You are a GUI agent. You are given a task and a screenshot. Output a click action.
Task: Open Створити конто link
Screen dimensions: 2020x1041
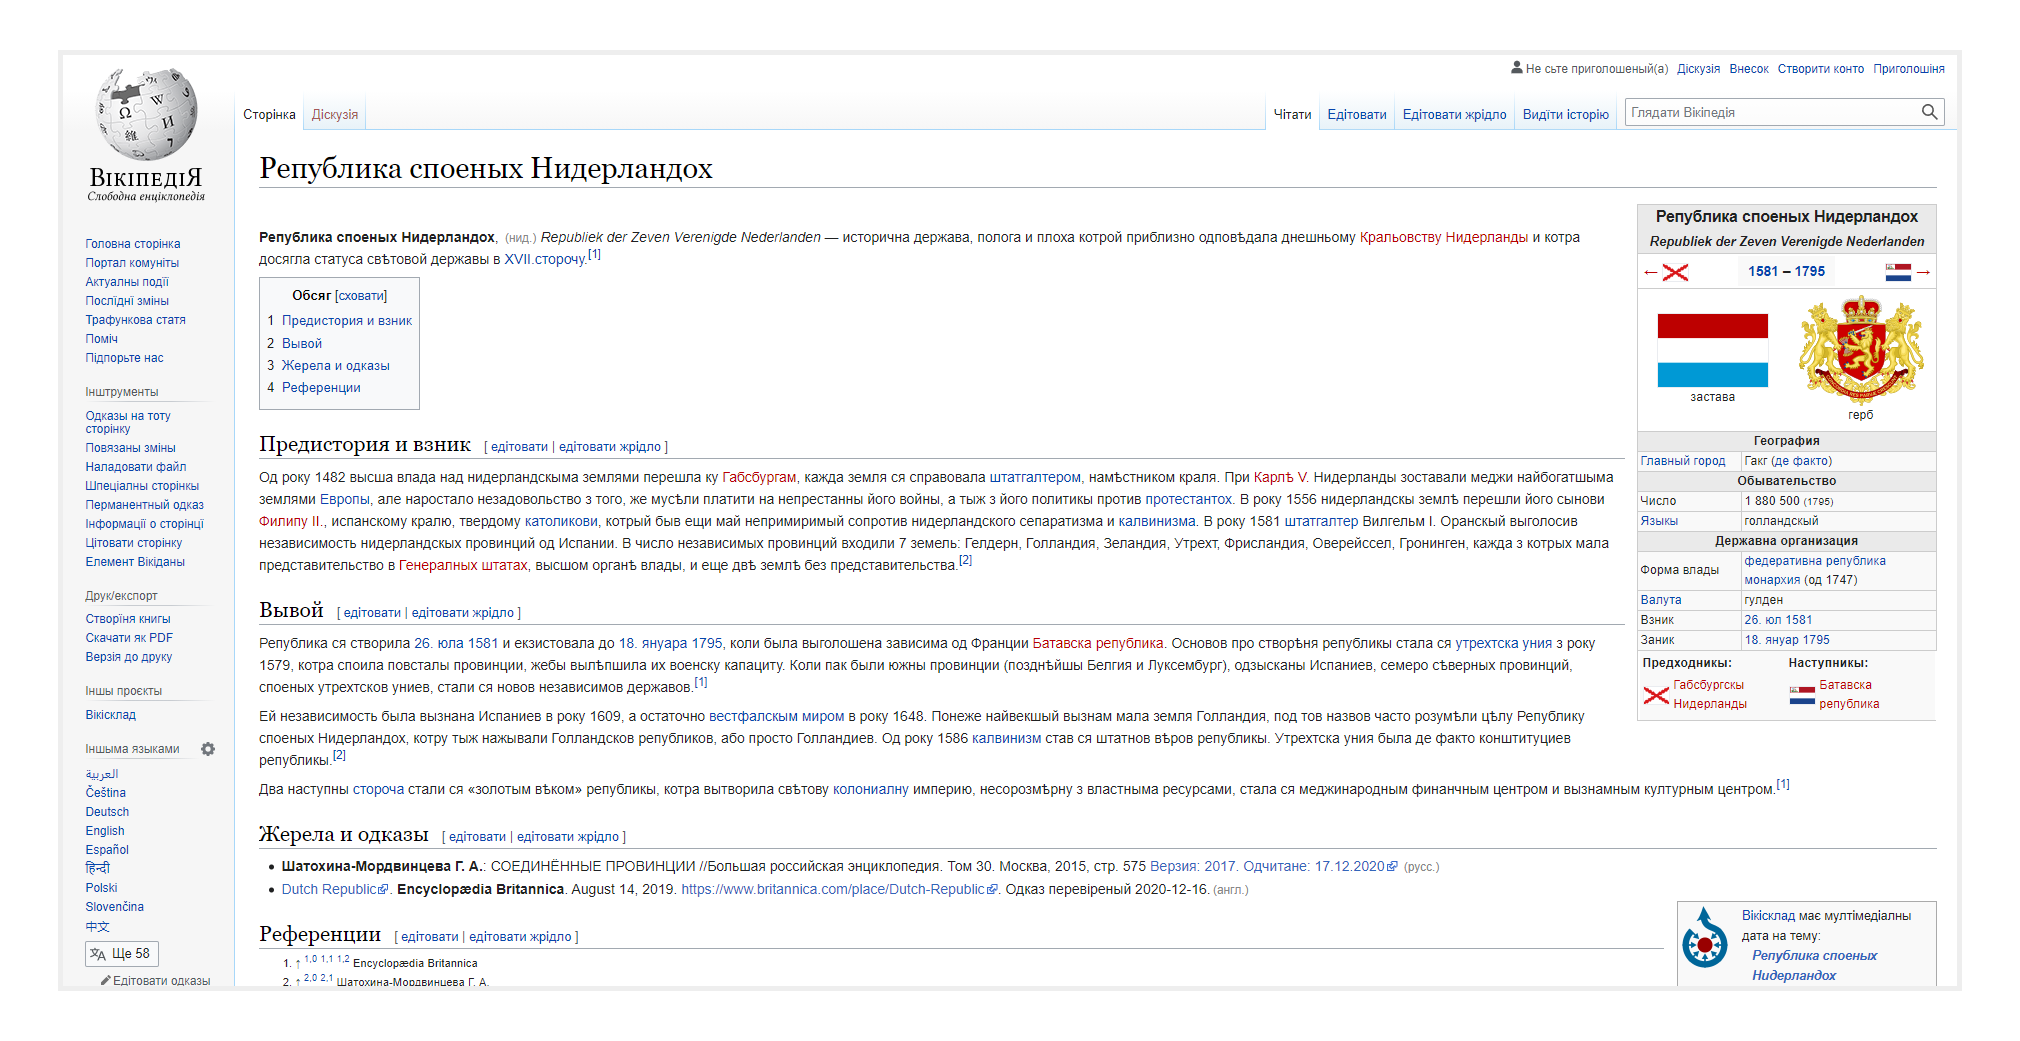click(x=1820, y=69)
